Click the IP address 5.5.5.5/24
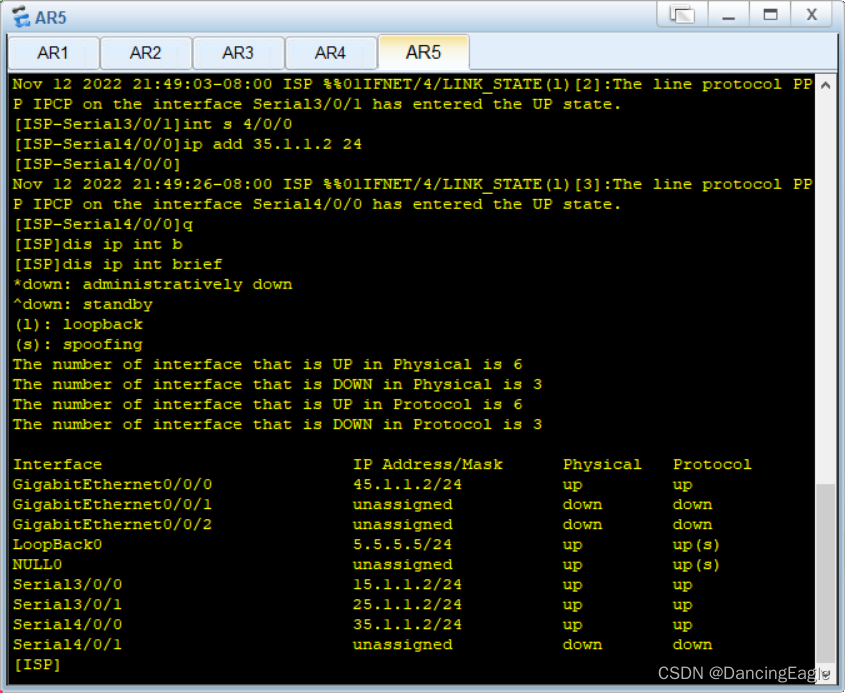 [403, 544]
